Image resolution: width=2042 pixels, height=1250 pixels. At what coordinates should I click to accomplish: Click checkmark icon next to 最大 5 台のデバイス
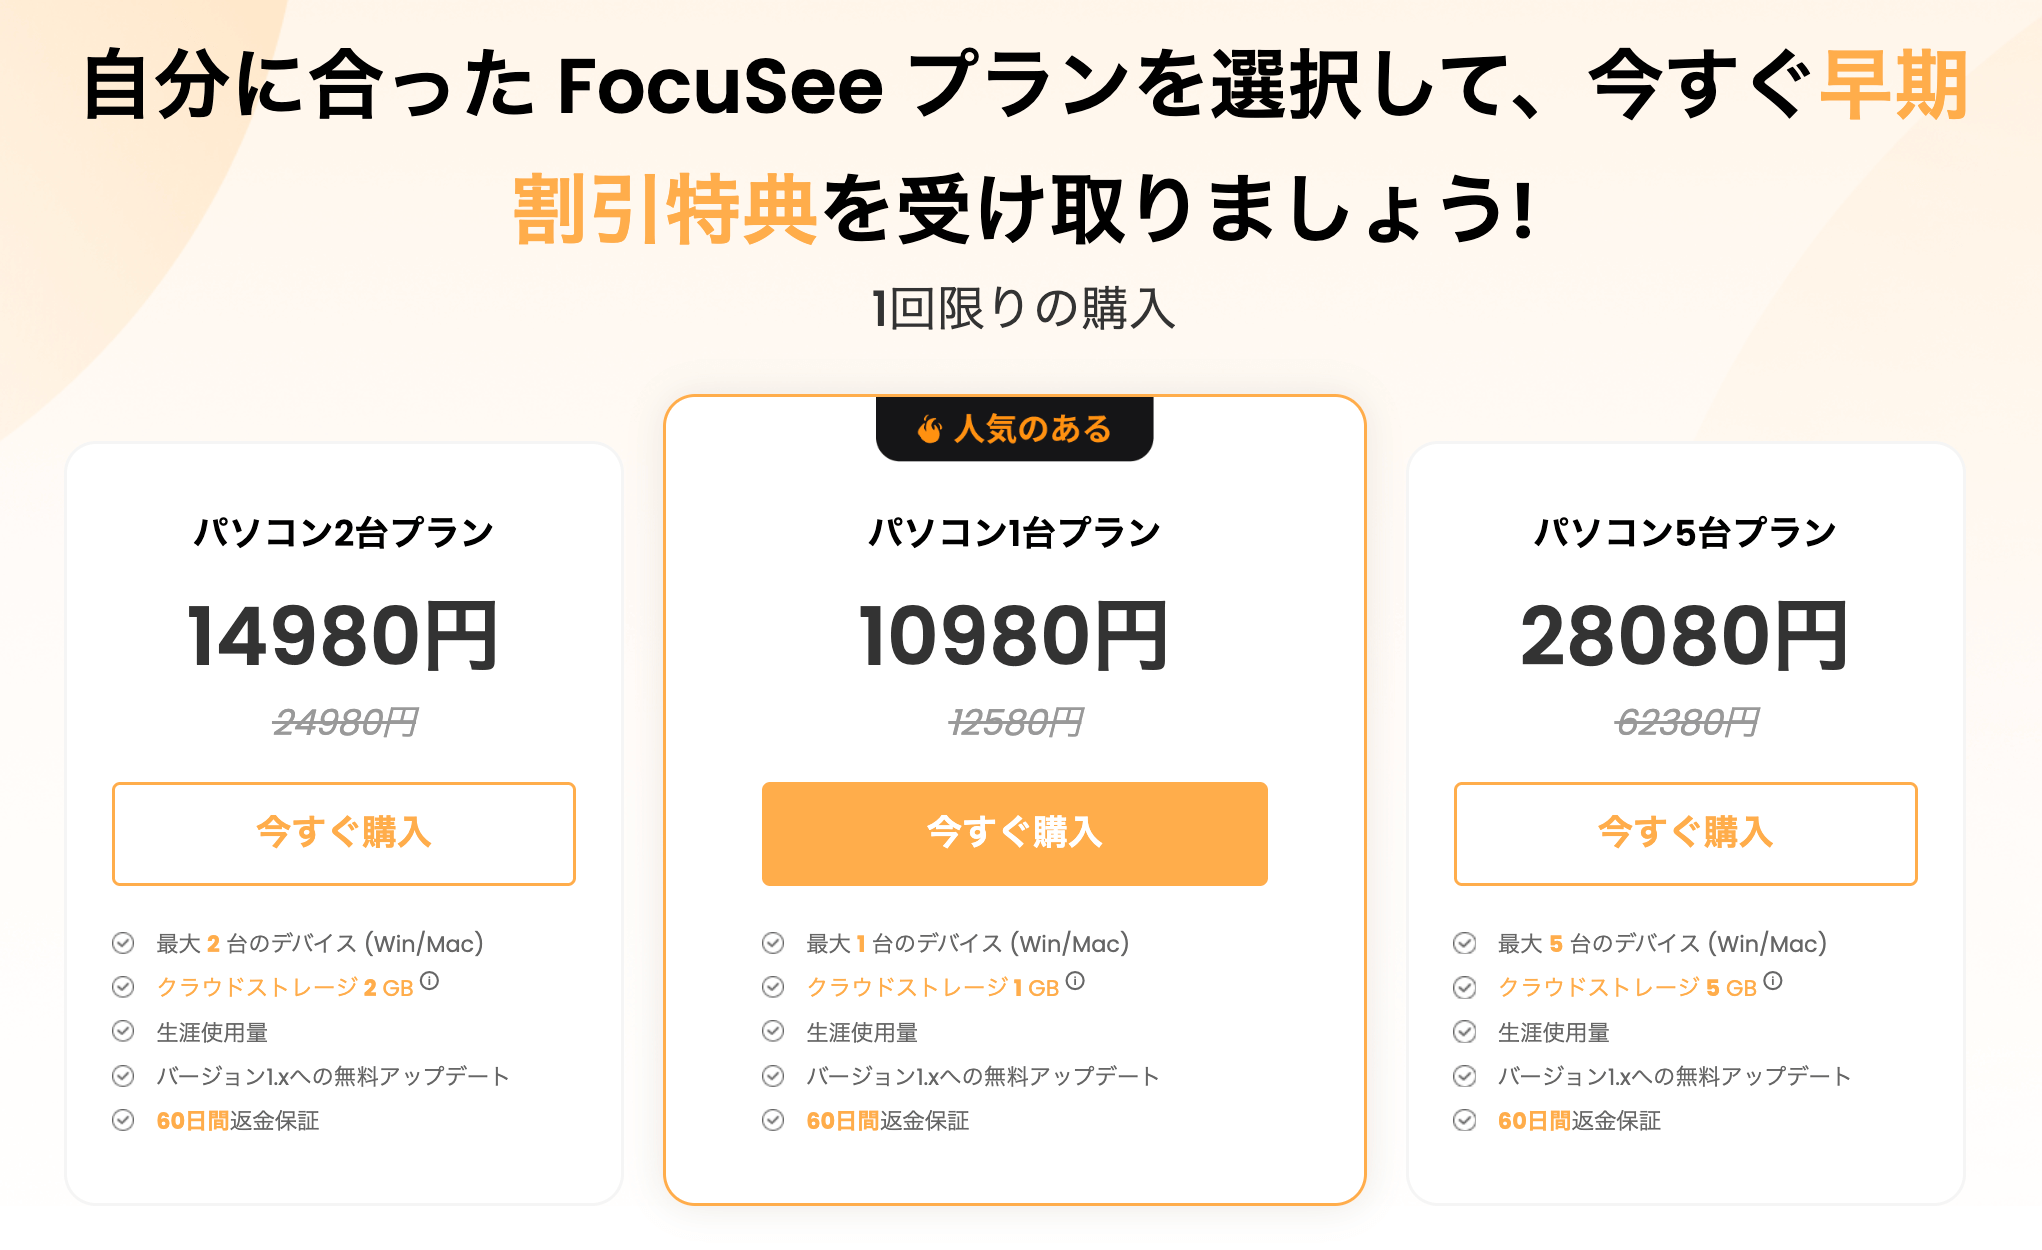click(x=1464, y=943)
